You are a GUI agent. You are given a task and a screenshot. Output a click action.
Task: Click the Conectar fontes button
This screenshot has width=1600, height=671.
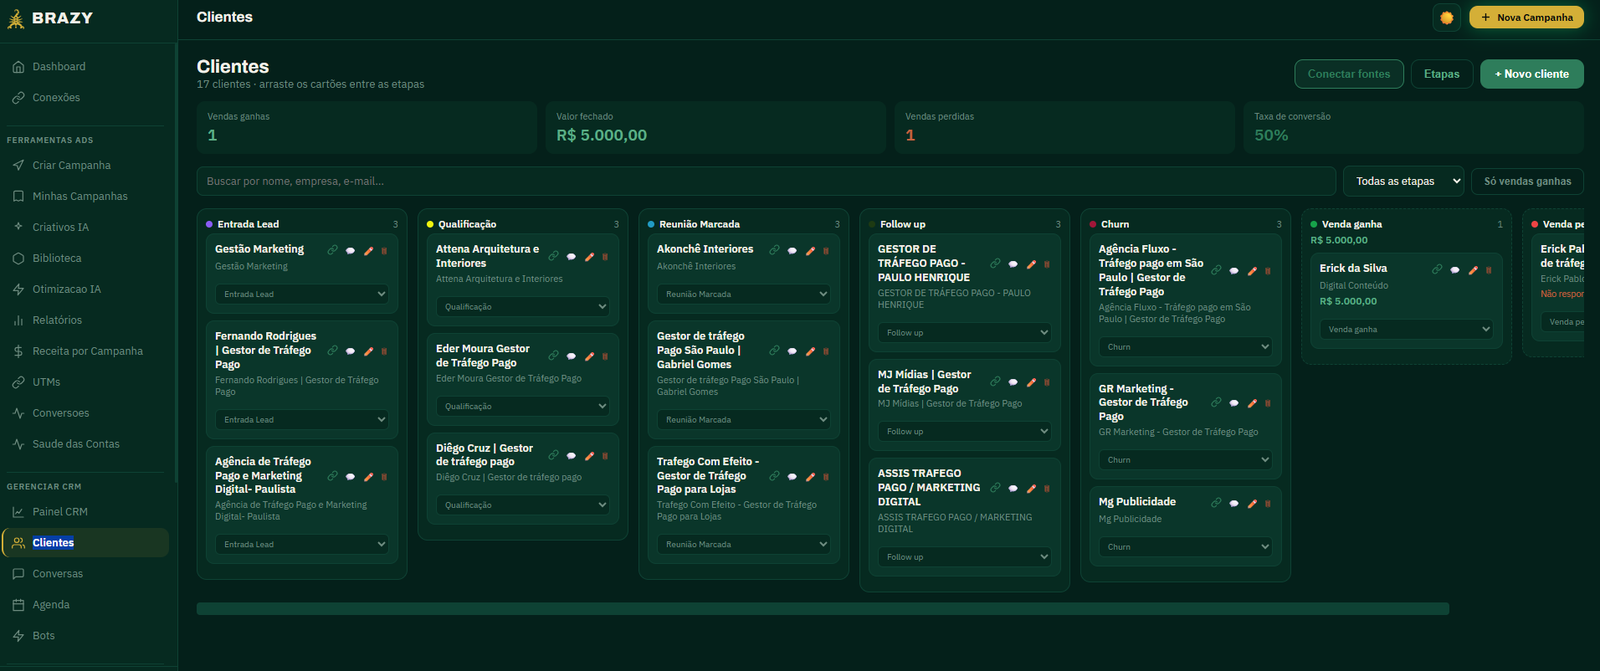[1348, 74]
